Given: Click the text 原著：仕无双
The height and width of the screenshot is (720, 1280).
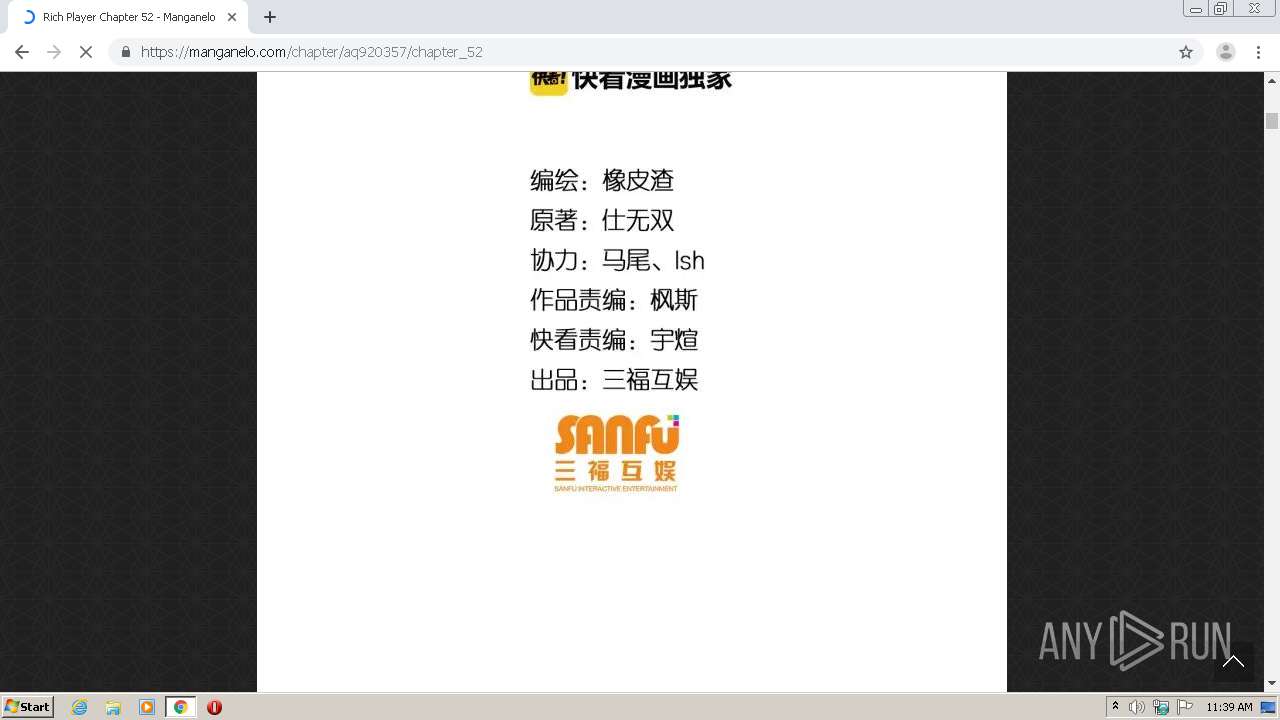Looking at the screenshot, I should tap(602, 220).
